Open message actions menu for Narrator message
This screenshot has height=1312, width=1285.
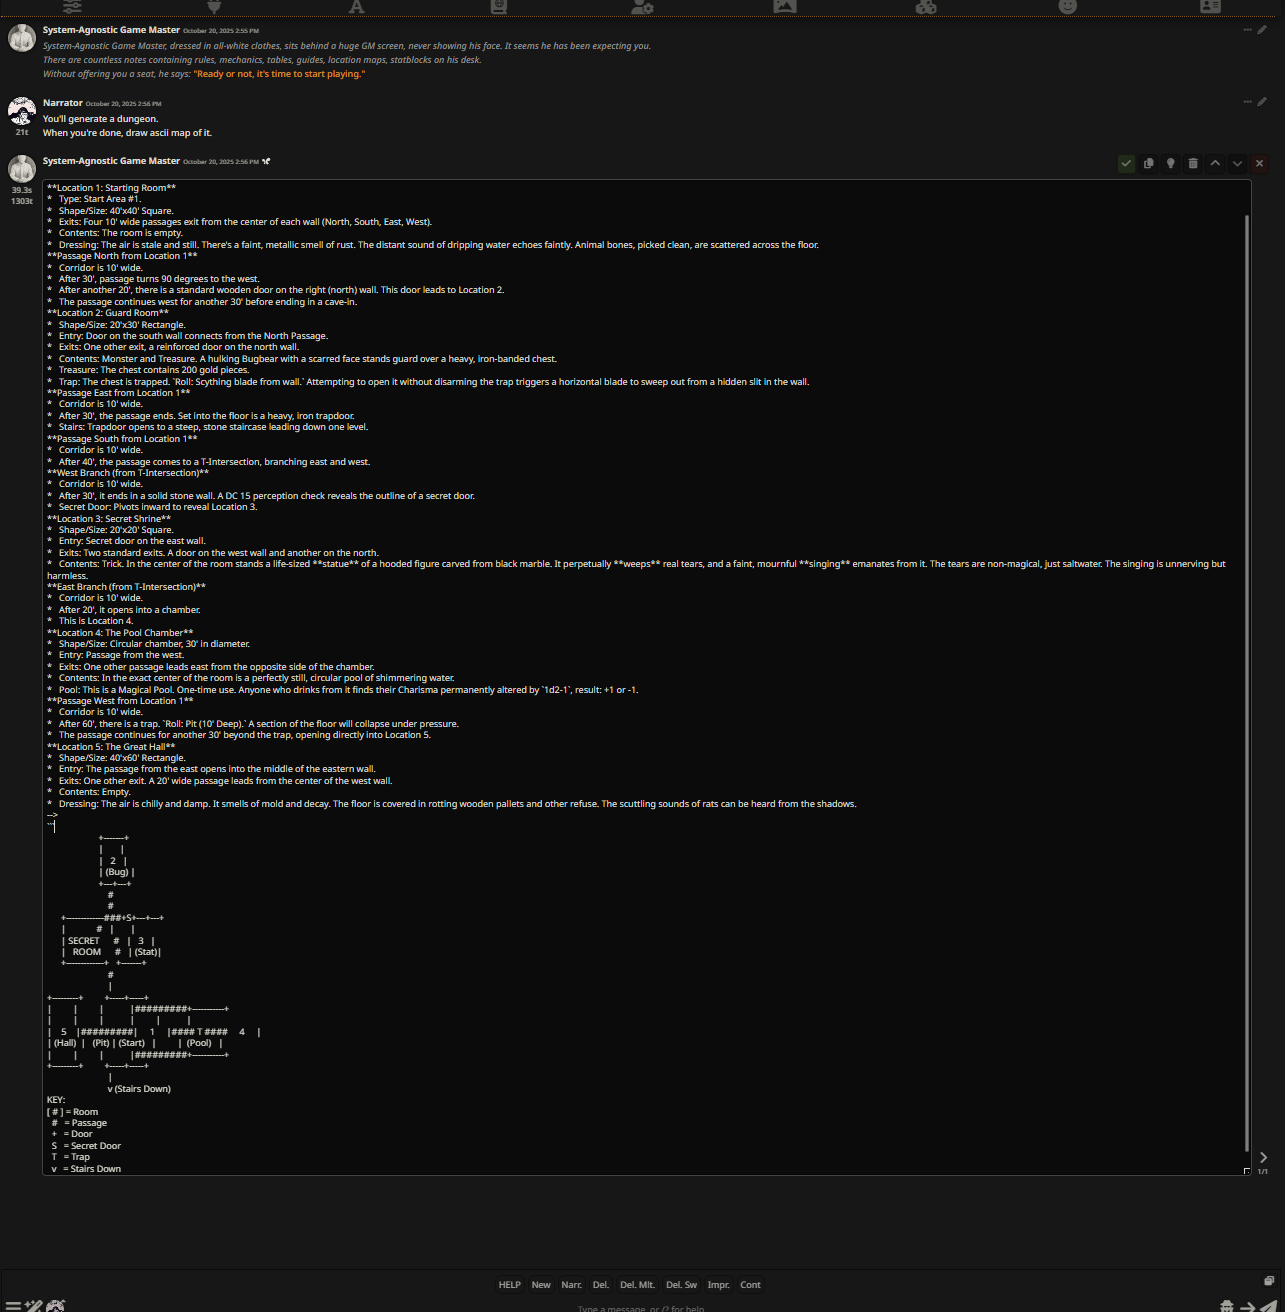(1247, 102)
